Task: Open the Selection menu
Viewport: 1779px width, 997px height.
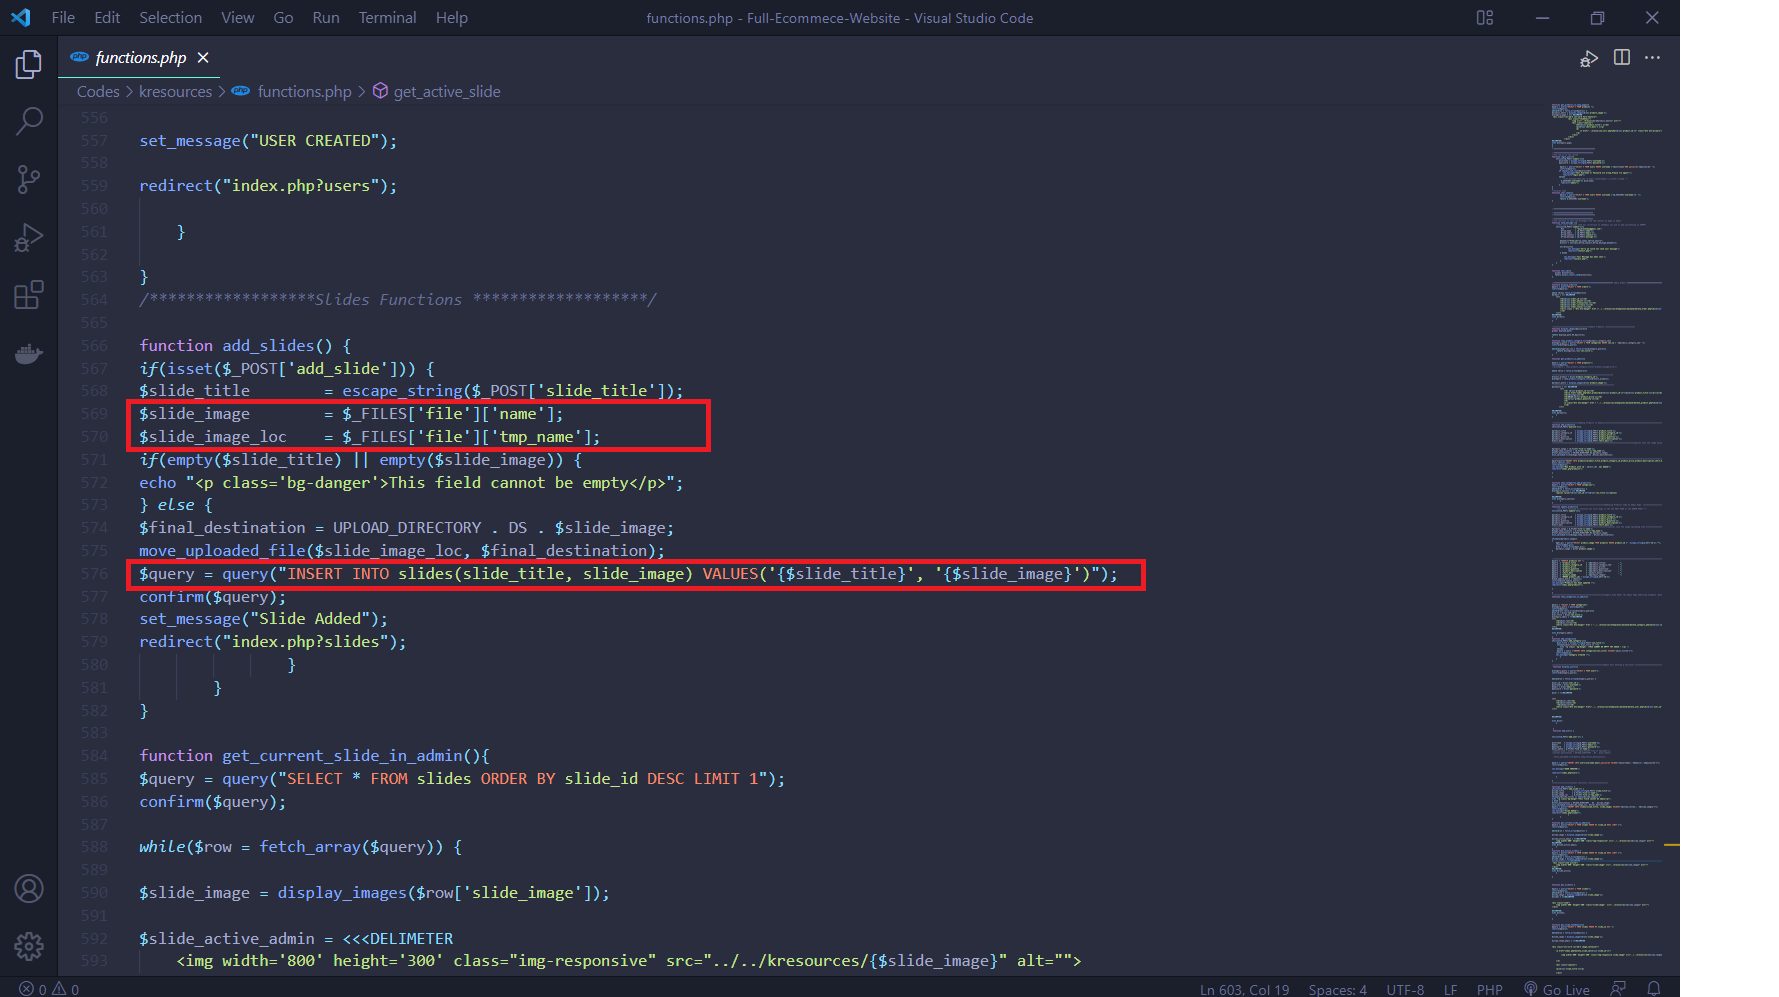Action: [170, 18]
